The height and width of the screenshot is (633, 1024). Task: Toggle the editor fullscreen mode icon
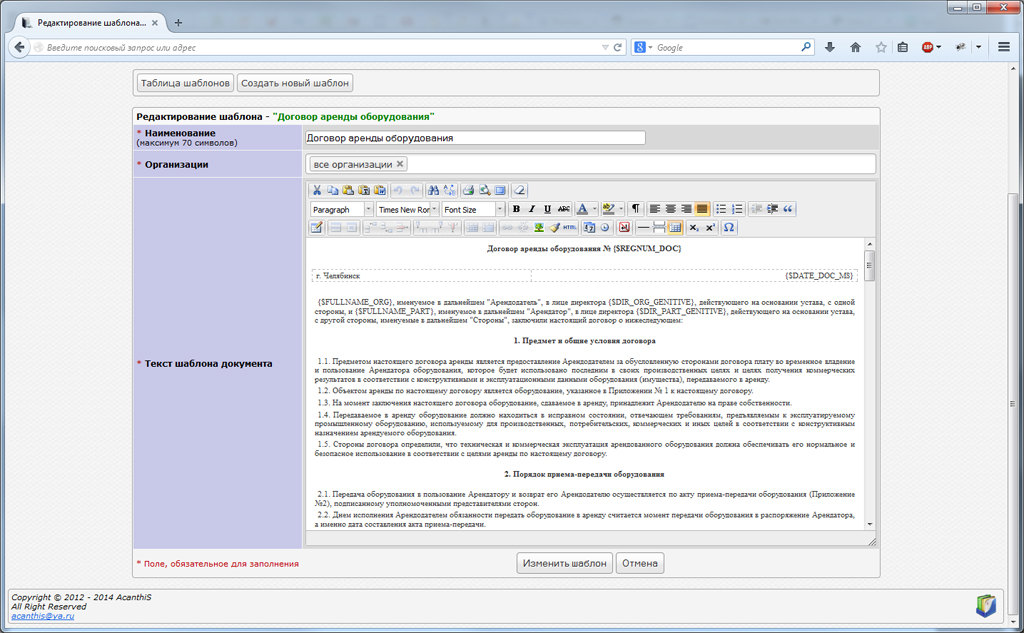500,190
